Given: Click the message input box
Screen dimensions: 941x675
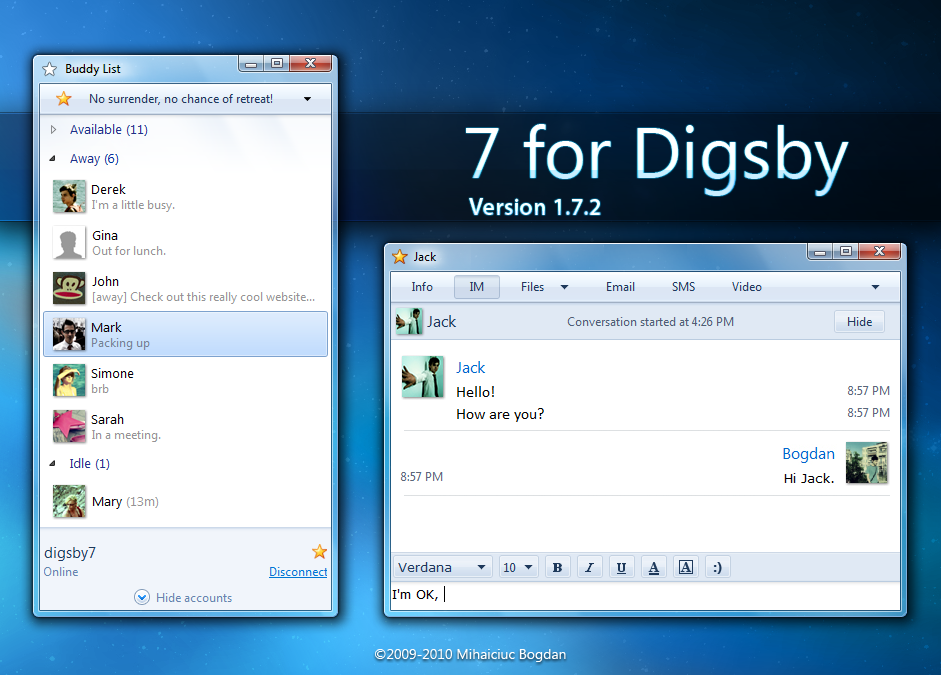Looking at the screenshot, I should 645,595.
